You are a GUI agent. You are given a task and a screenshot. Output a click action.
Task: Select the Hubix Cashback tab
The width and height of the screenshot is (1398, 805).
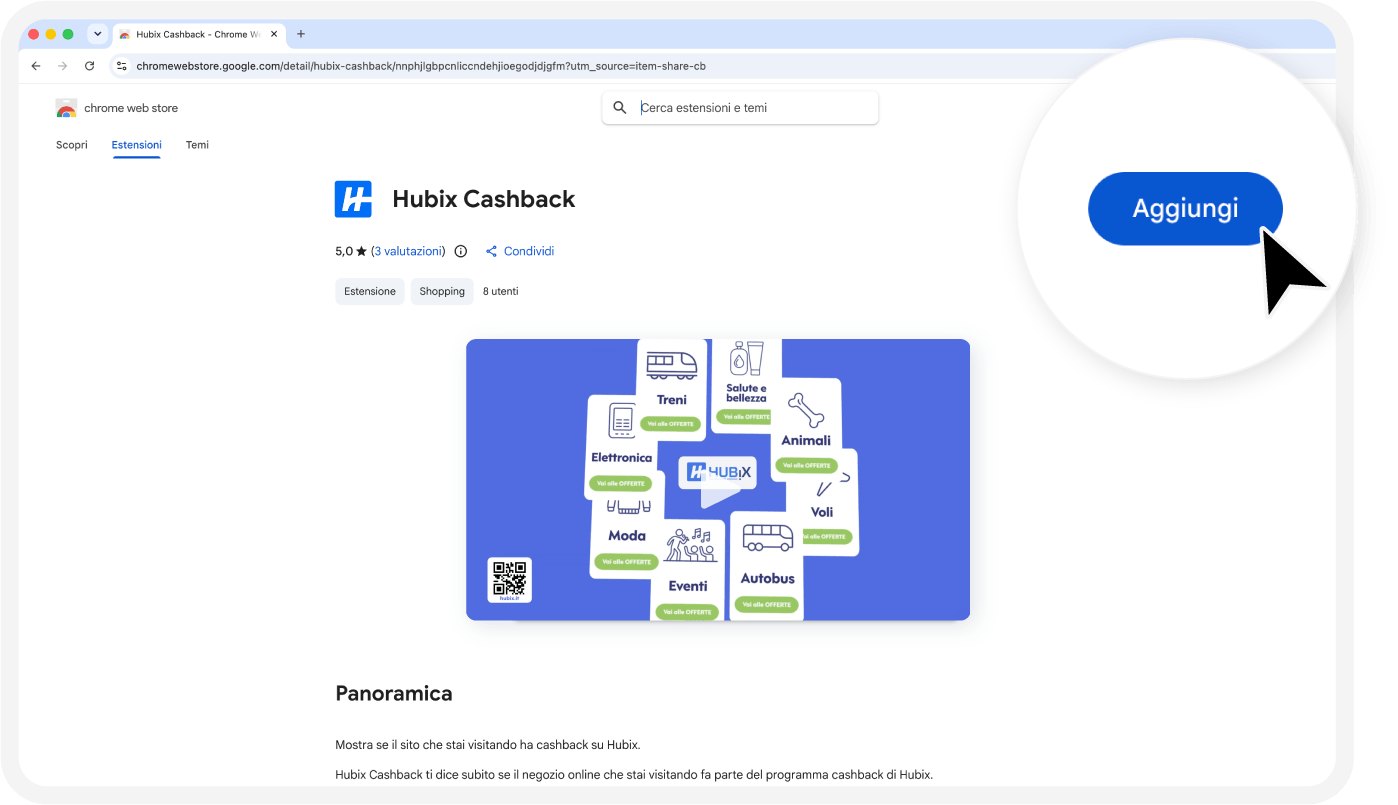tap(198, 34)
